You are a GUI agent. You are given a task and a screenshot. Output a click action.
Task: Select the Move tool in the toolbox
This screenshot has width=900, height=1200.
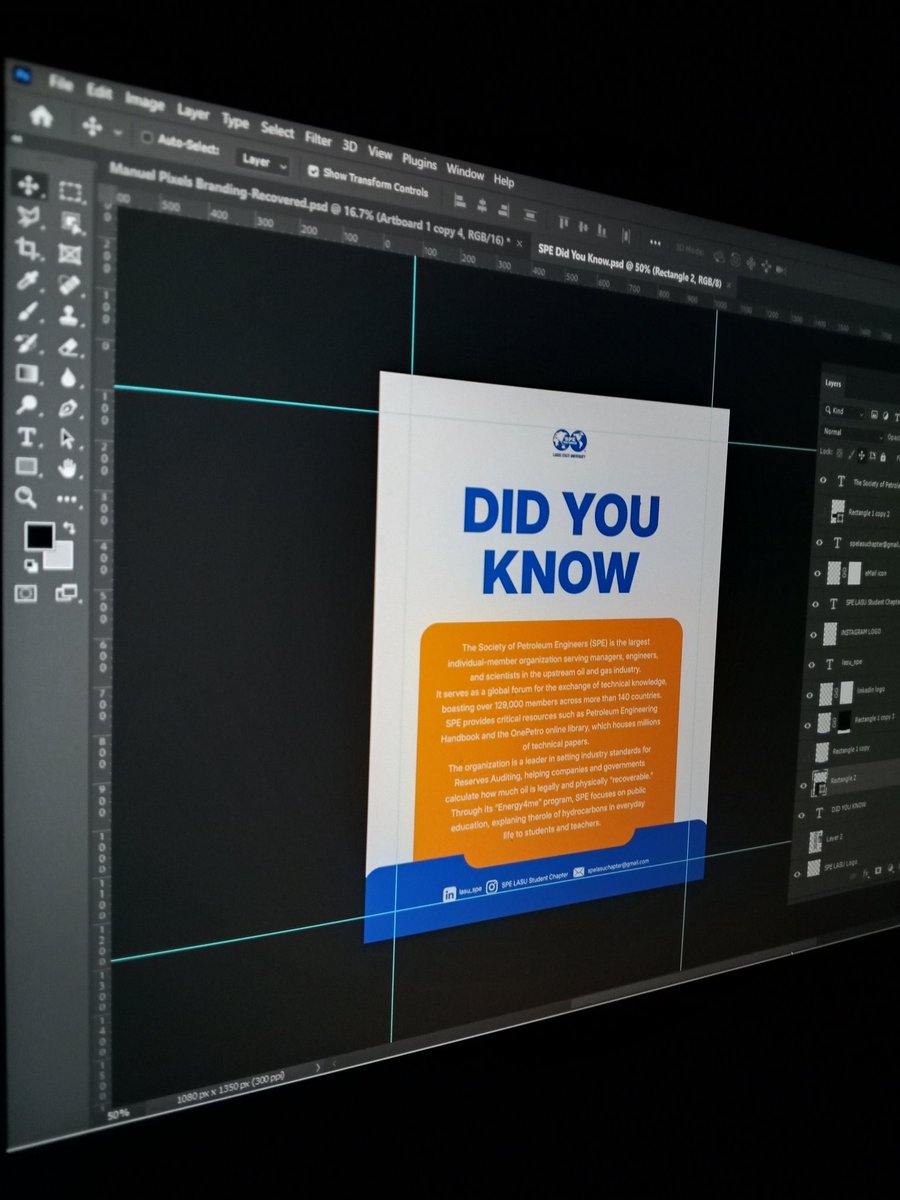click(x=28, y=184)
